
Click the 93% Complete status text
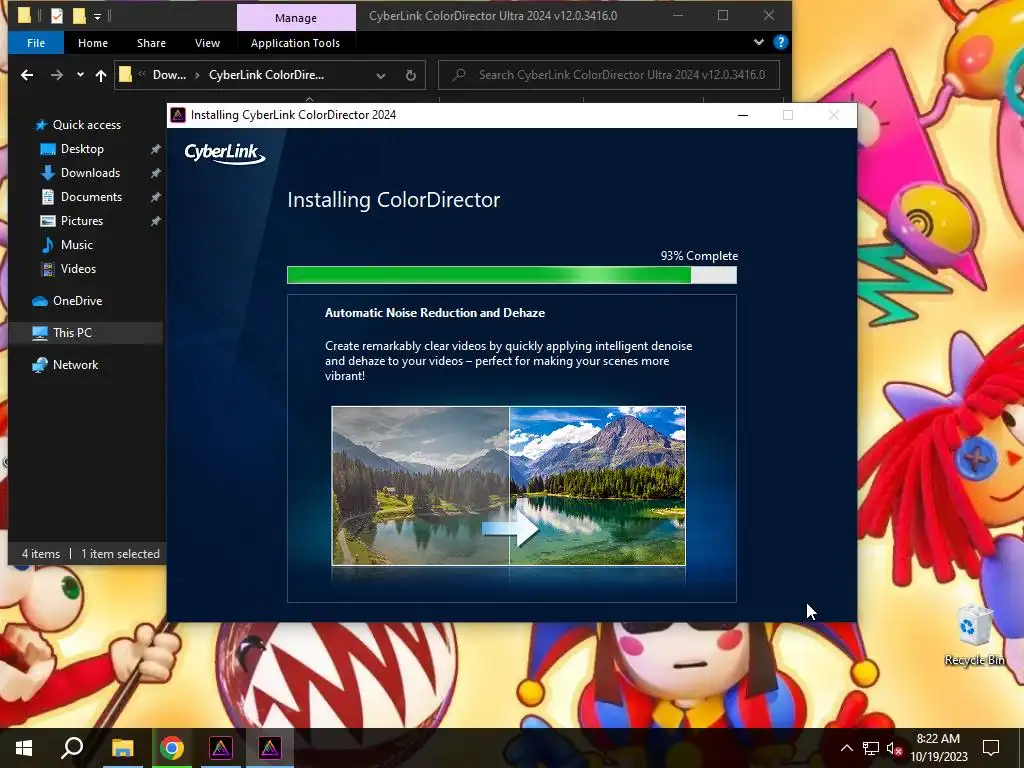click(x=699, y=256)
